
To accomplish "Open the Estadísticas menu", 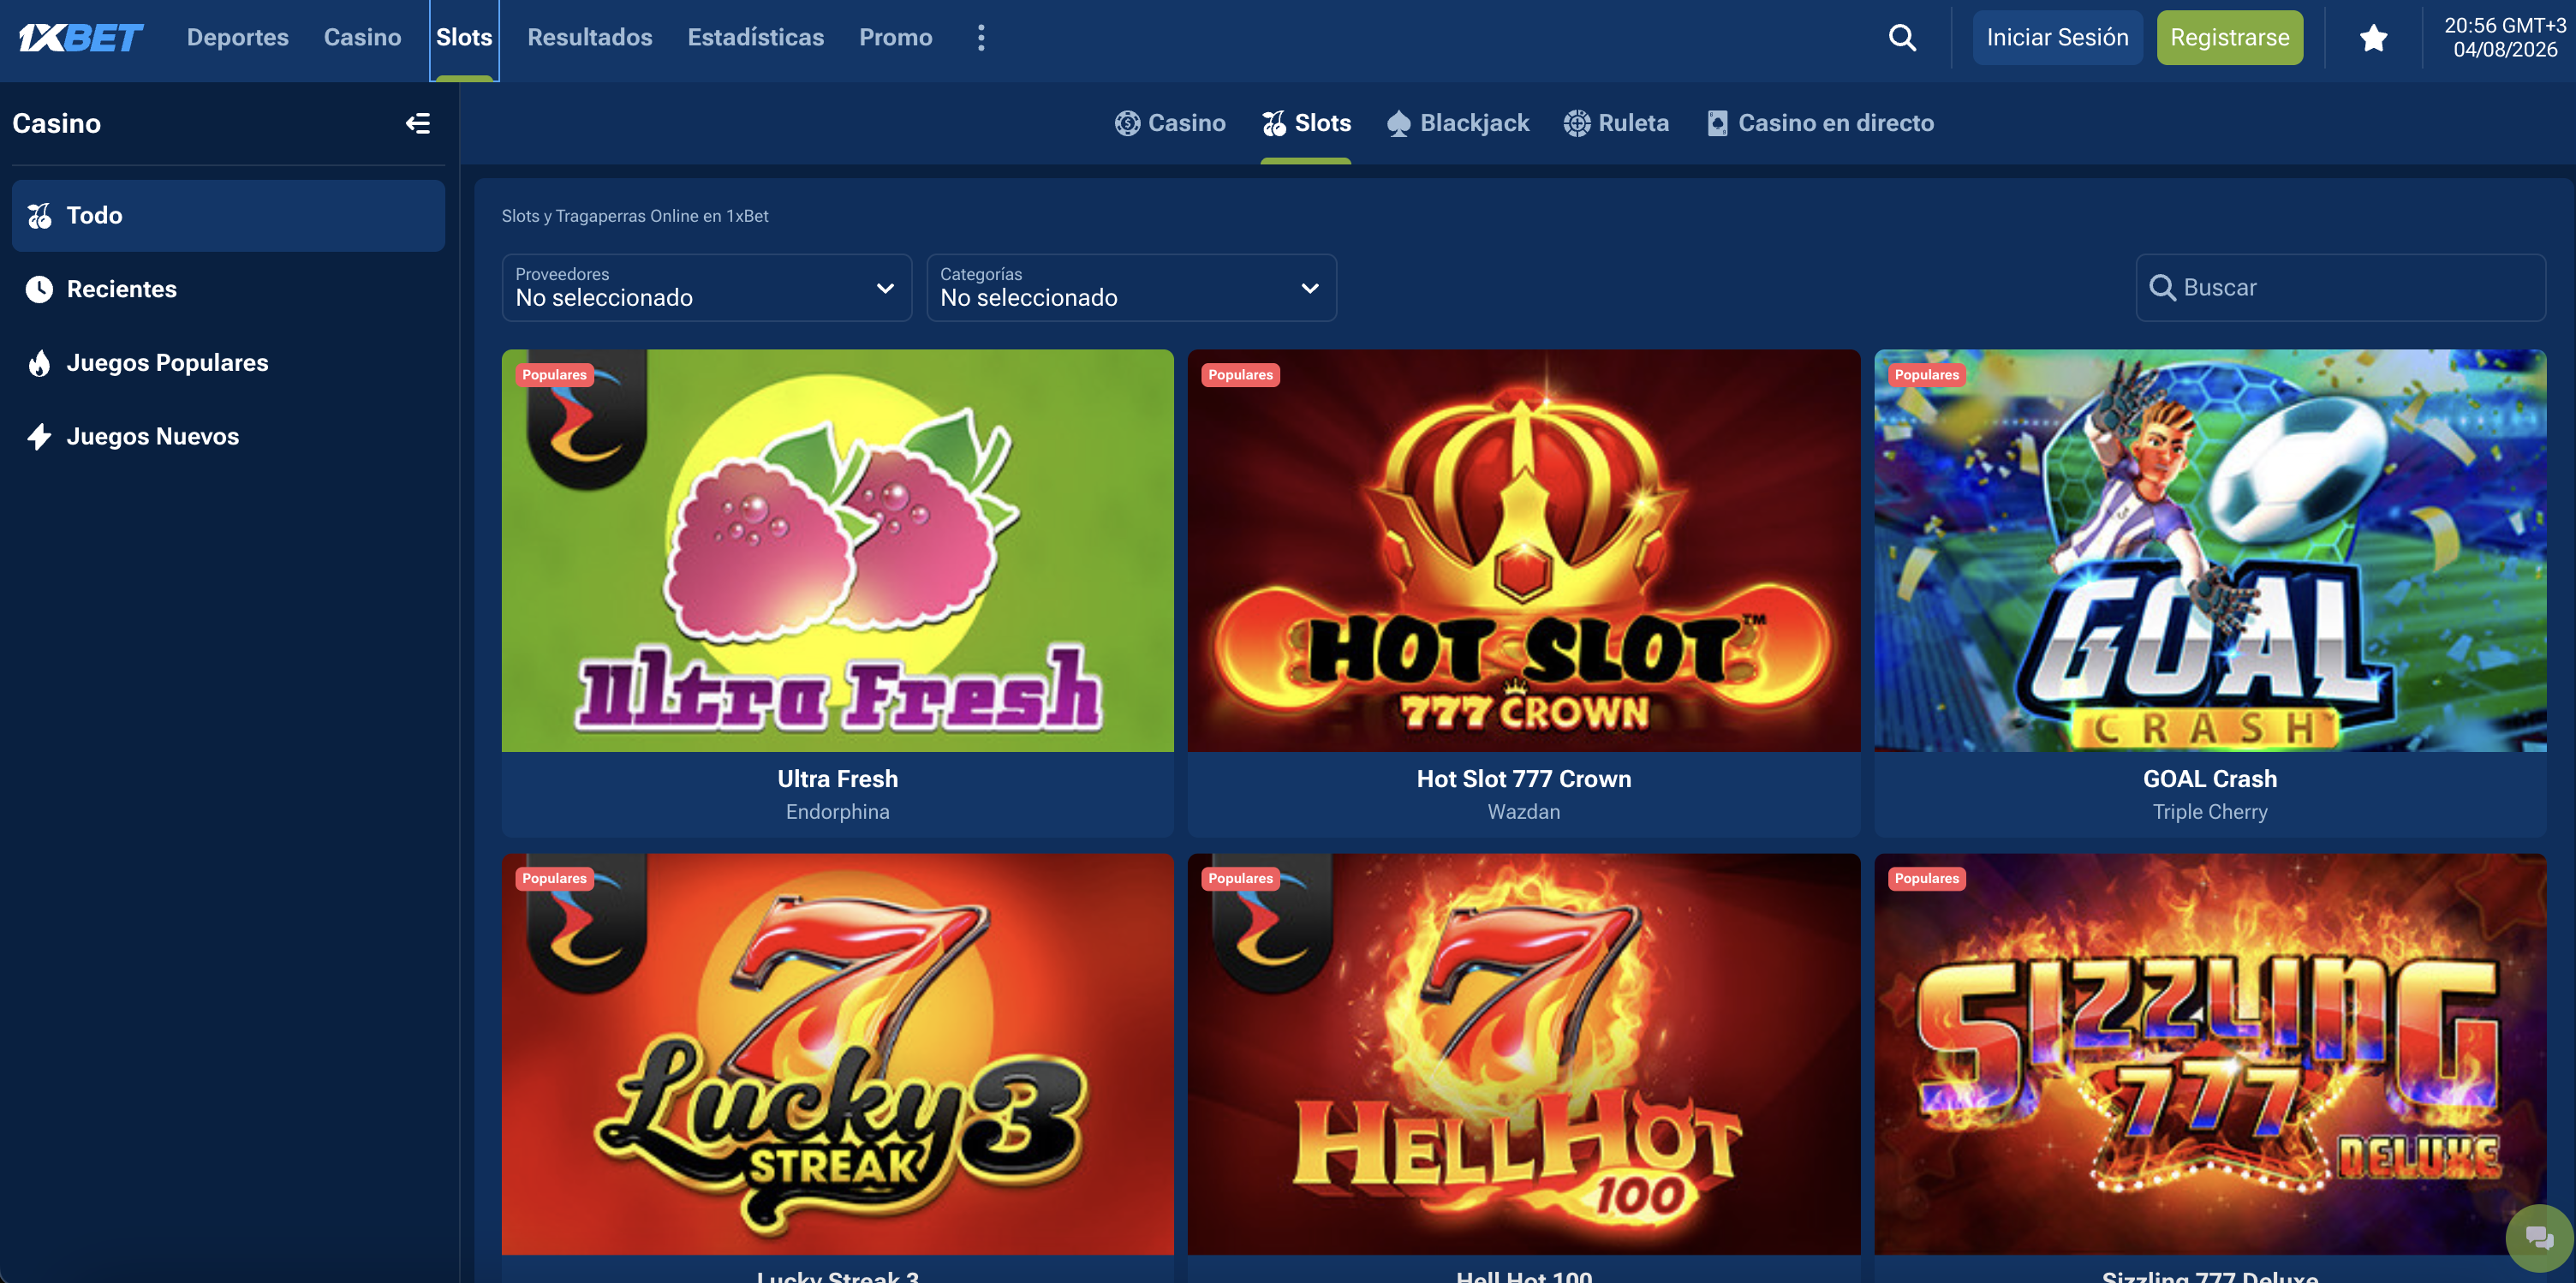I will click(756, 38).
